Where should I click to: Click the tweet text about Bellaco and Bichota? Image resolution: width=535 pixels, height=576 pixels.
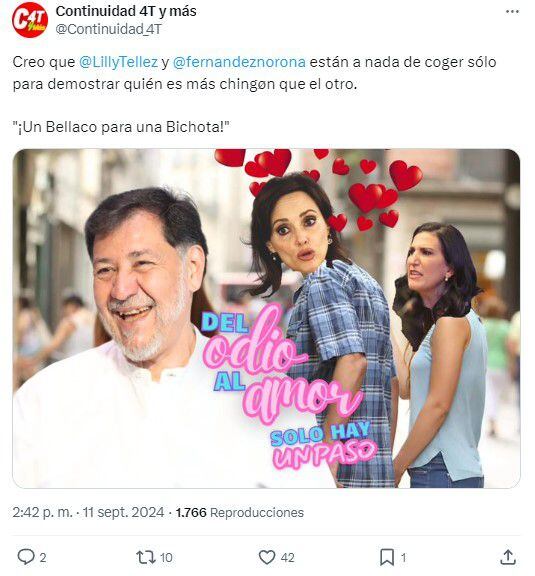pyautogui.click(x=121, y=127)
